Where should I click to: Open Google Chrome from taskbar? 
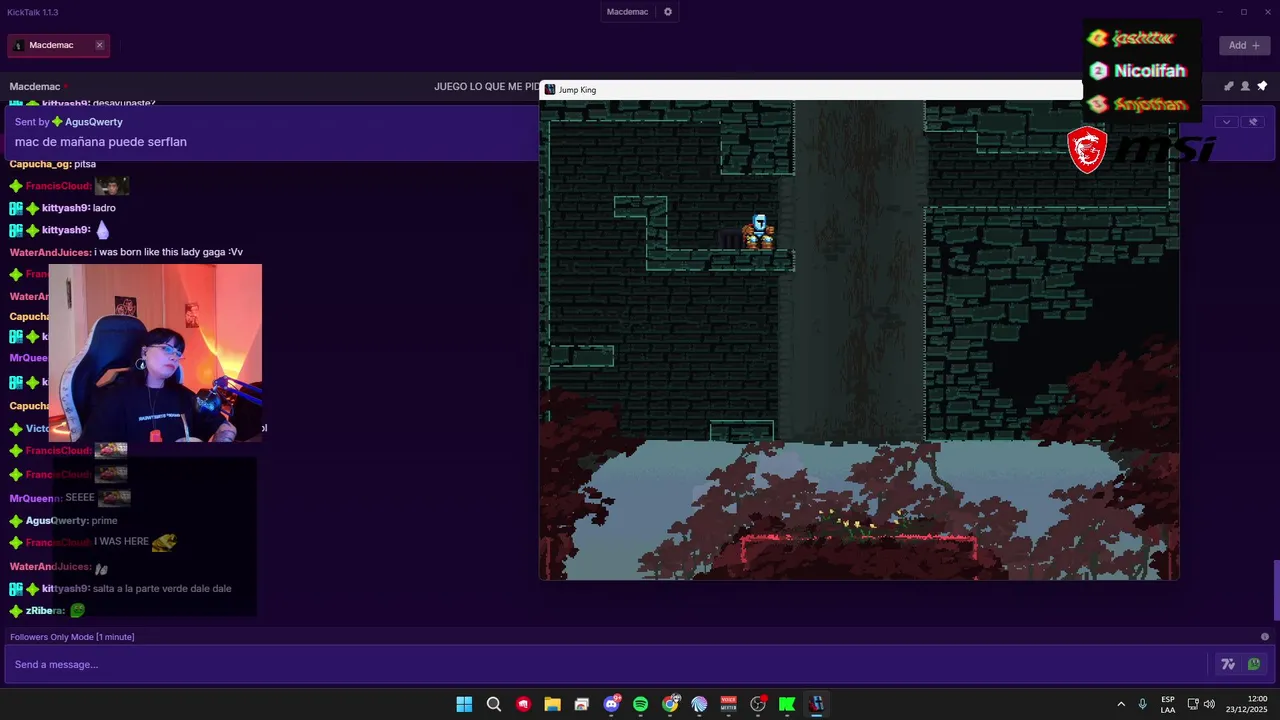coord(670,704)
